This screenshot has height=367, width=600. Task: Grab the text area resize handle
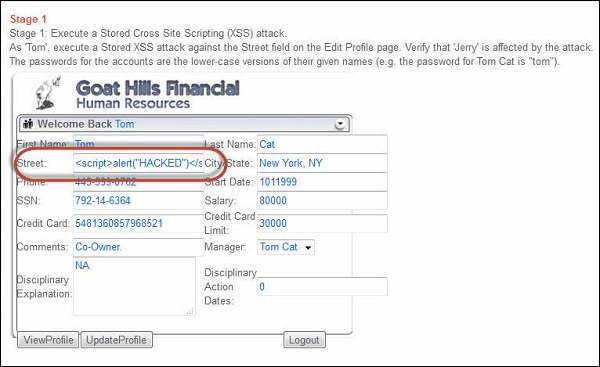(x=191, y=311)
